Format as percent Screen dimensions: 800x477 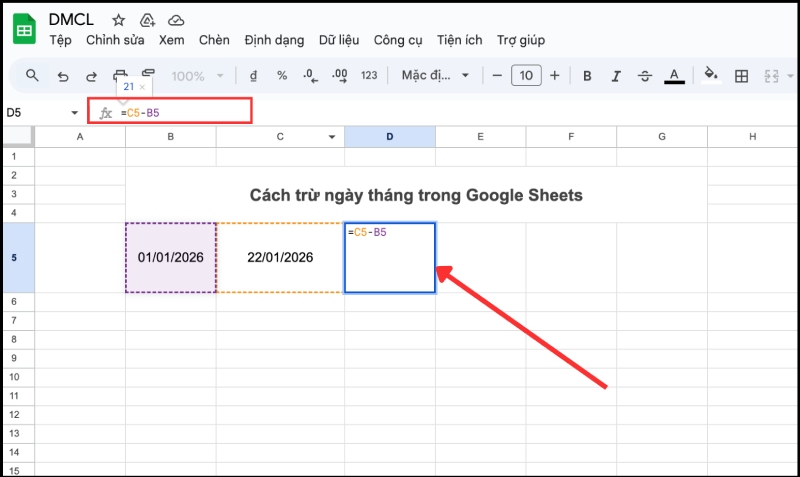[282, 76]
